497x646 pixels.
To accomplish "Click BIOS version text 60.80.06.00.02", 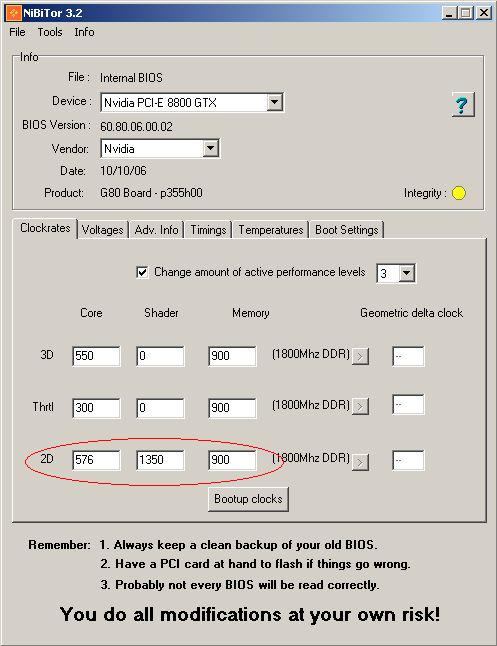I will click(136, 126).
